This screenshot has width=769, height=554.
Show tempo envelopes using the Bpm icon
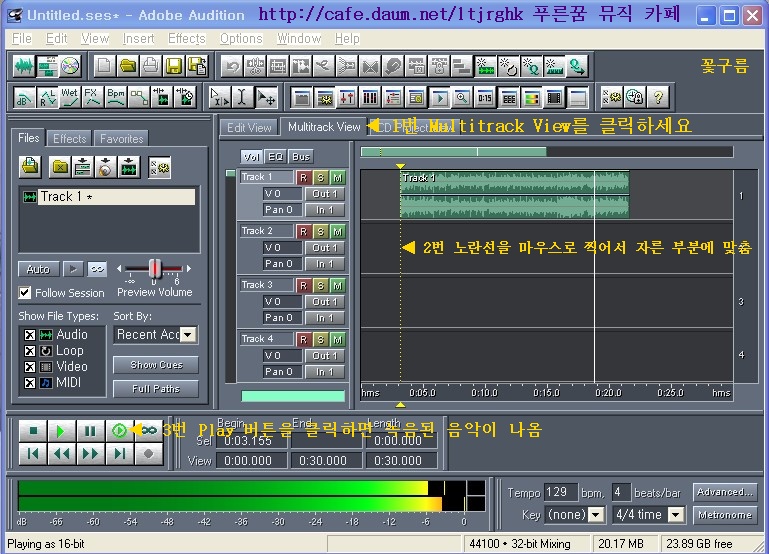(x=116, y=97)
